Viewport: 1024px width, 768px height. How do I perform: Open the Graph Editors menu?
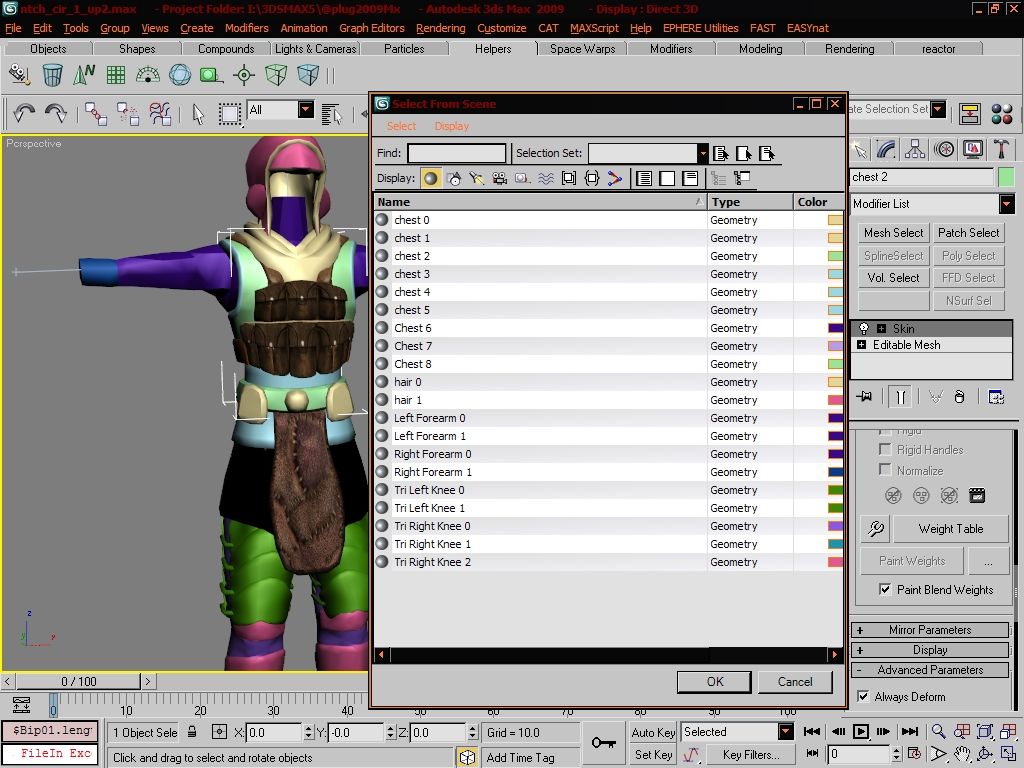click(372, 28)
